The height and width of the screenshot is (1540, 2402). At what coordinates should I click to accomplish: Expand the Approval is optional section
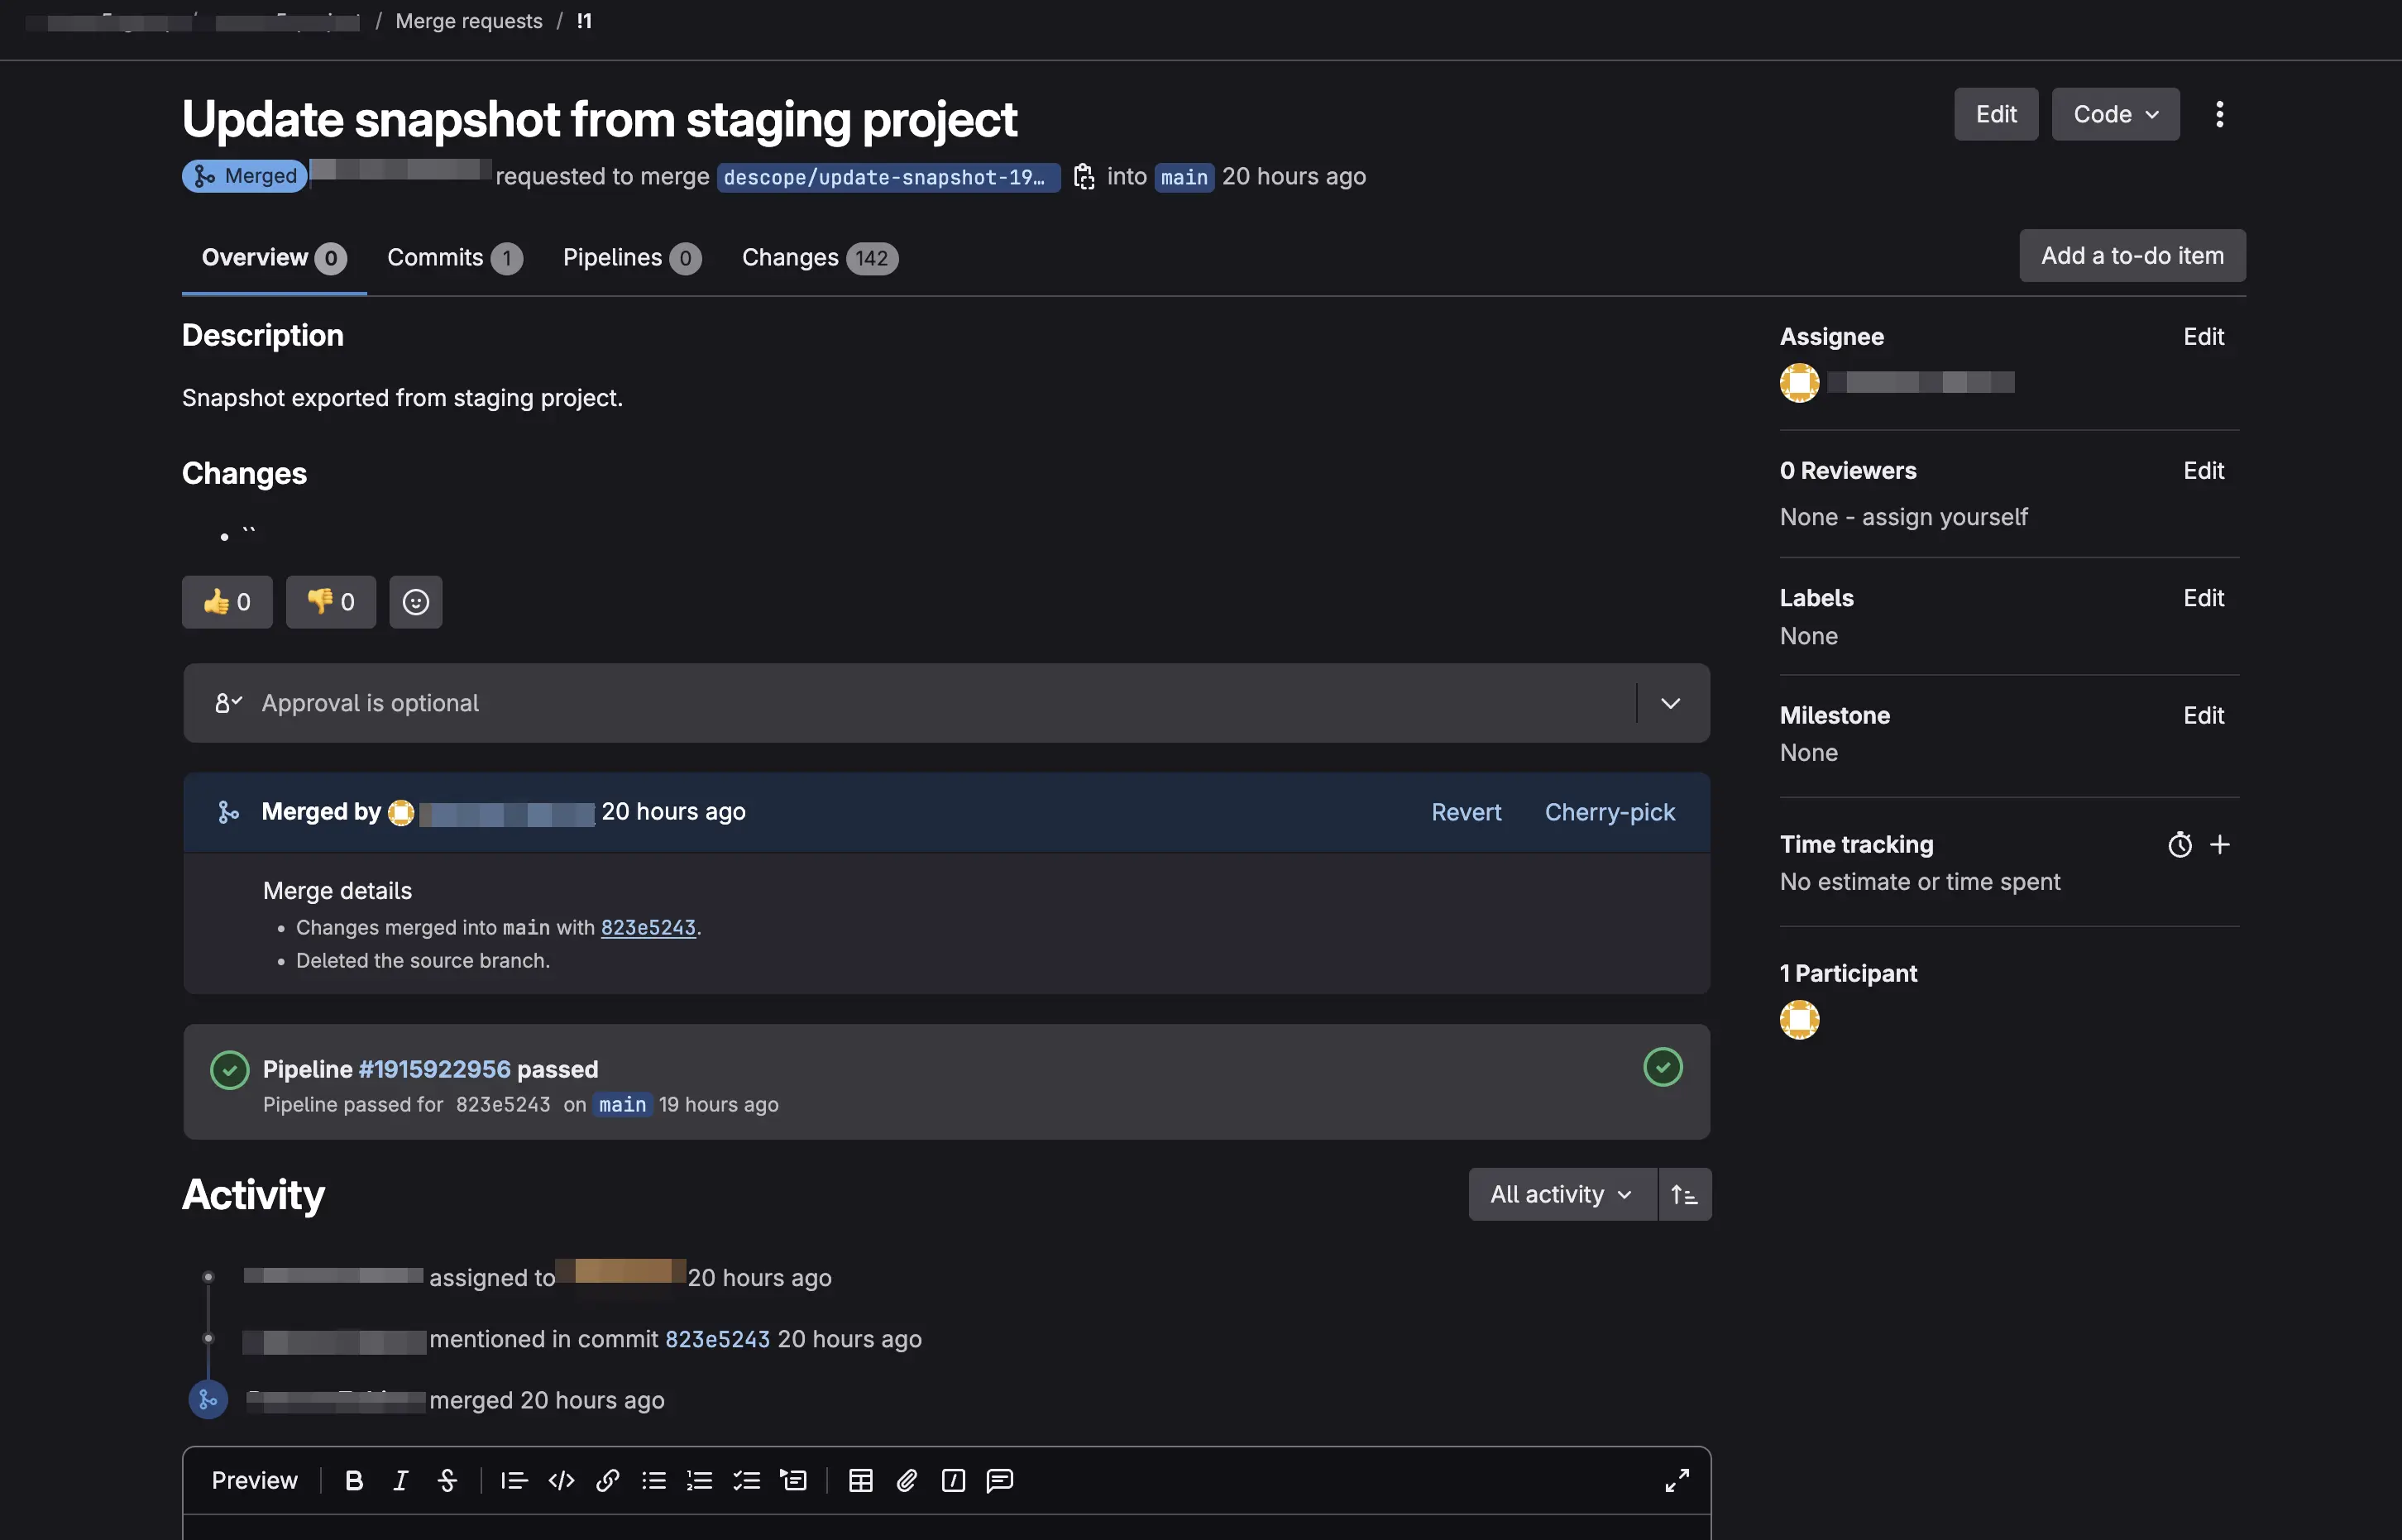(x=1668, y=703)
